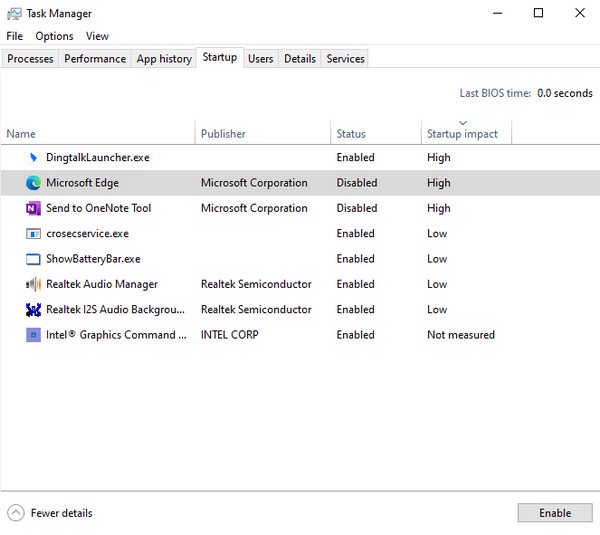The image size is (600, 535).
Task: Click the Microsoft Edge browser icon
Action: 33,183
